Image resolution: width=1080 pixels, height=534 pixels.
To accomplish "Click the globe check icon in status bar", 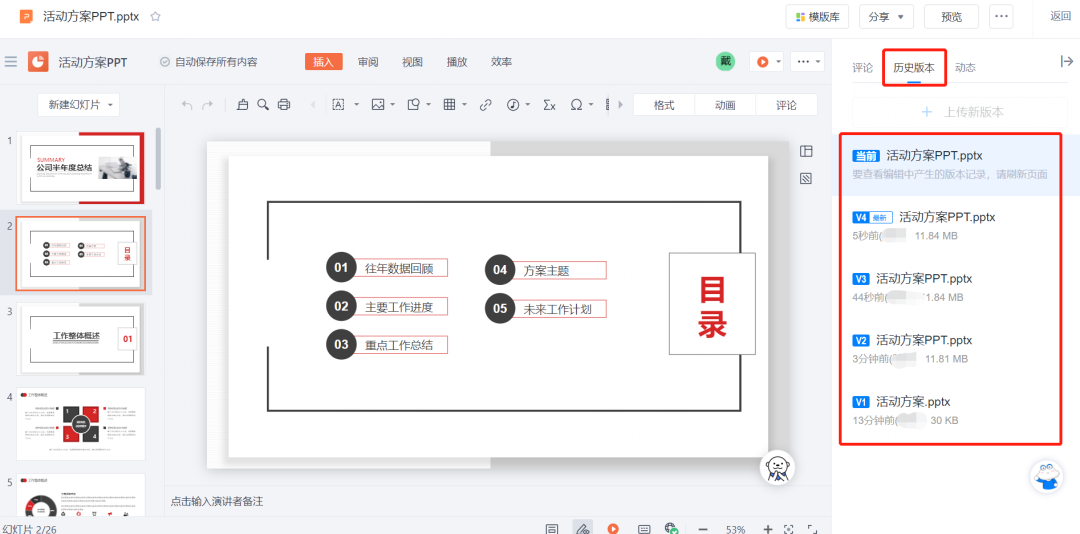I will (672, 528).
